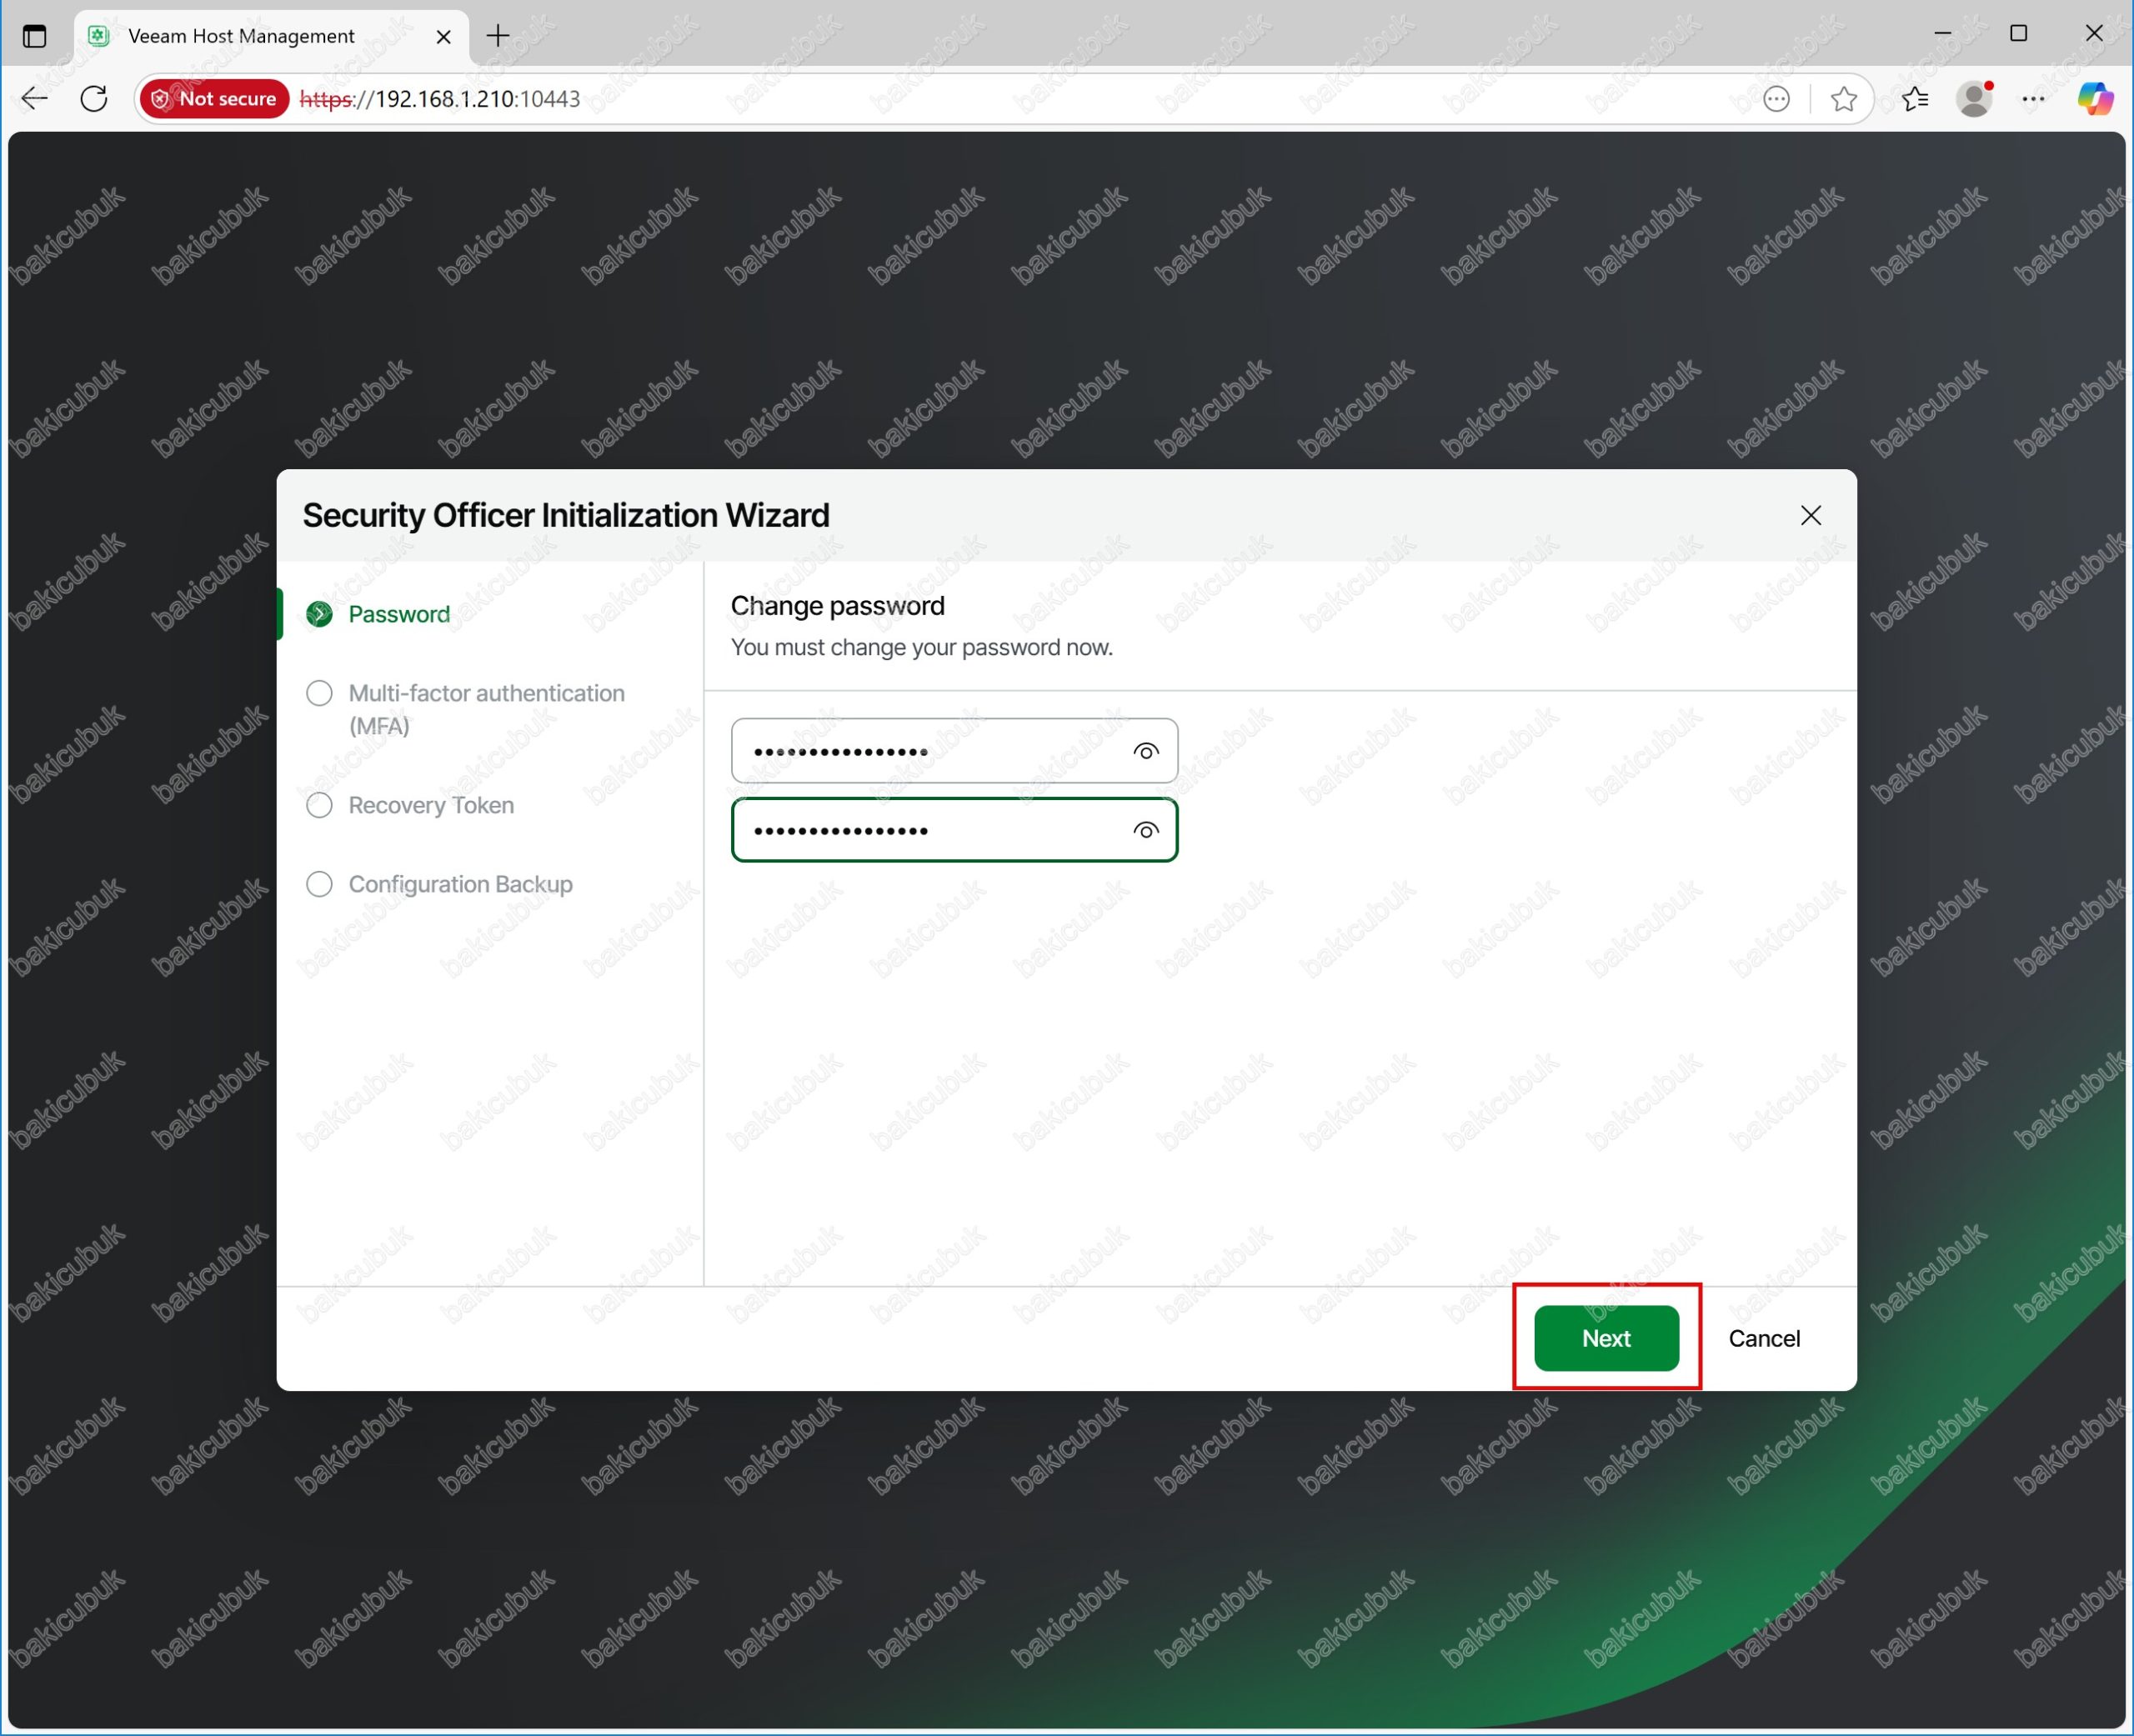The image size is (2134, 1736).
Task: Click the address bar more options icon
Action: coord(1776,98)
